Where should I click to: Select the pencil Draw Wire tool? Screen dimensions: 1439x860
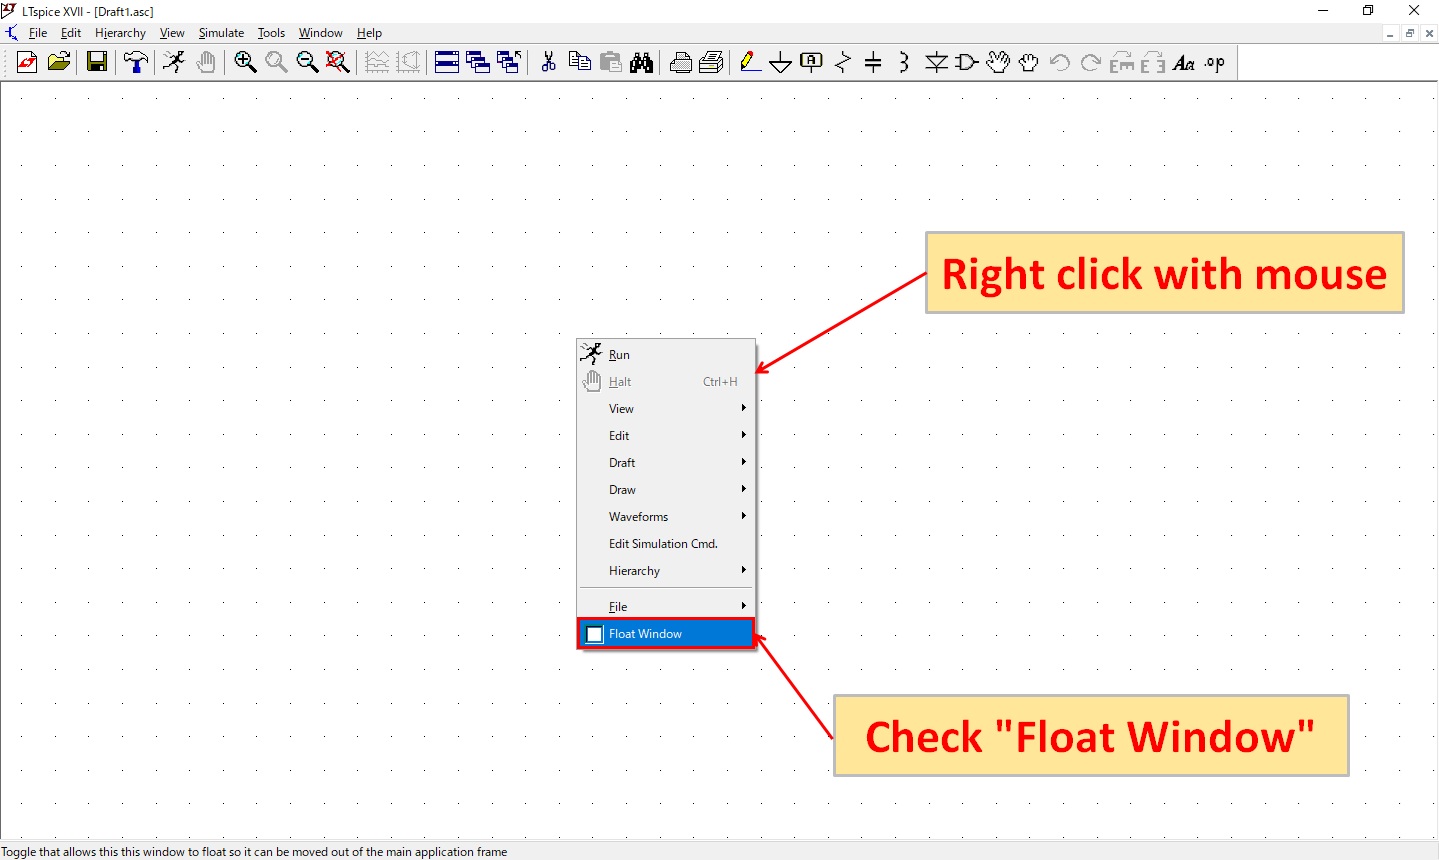click(749, 63)
